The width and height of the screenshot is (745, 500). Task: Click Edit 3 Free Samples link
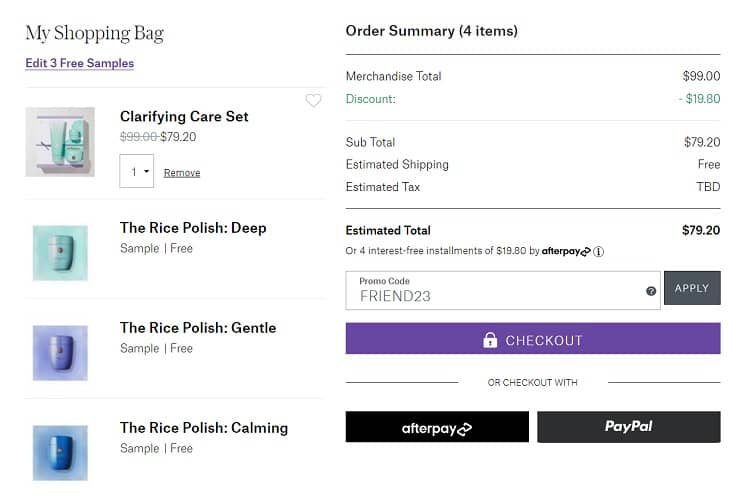coord(80,63)
